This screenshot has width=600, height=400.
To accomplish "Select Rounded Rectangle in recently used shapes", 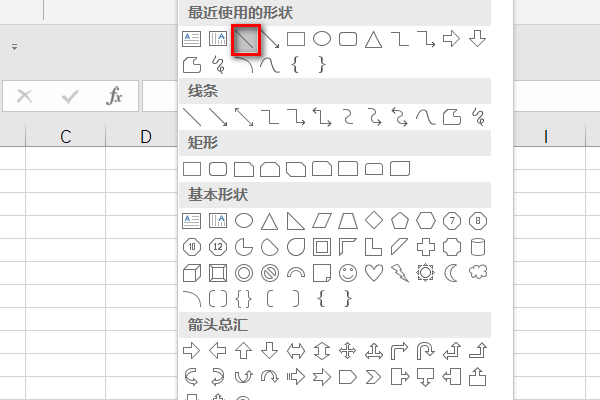I will [348, 39].
